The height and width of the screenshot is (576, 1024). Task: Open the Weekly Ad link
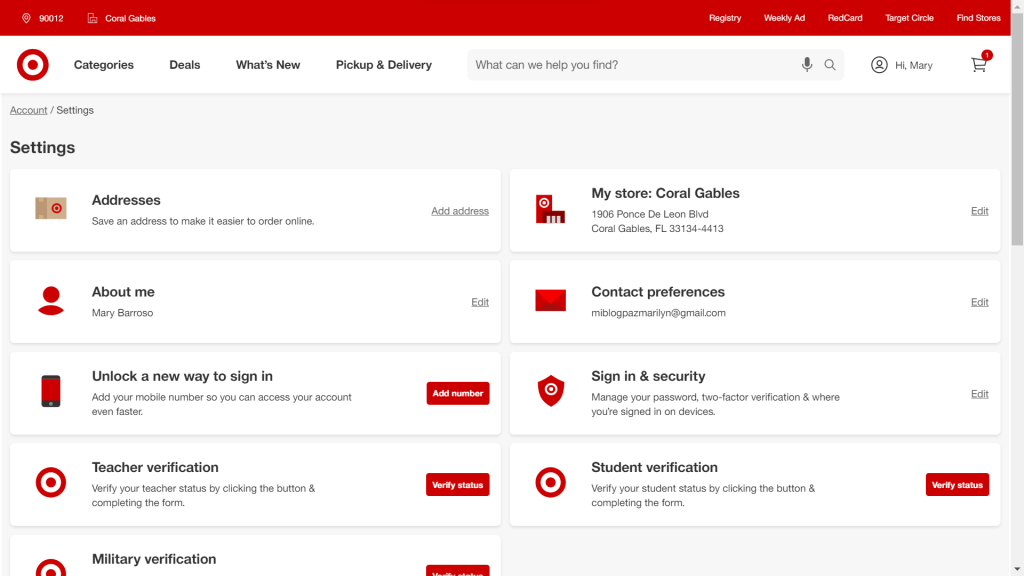click(x=784, y=18)
